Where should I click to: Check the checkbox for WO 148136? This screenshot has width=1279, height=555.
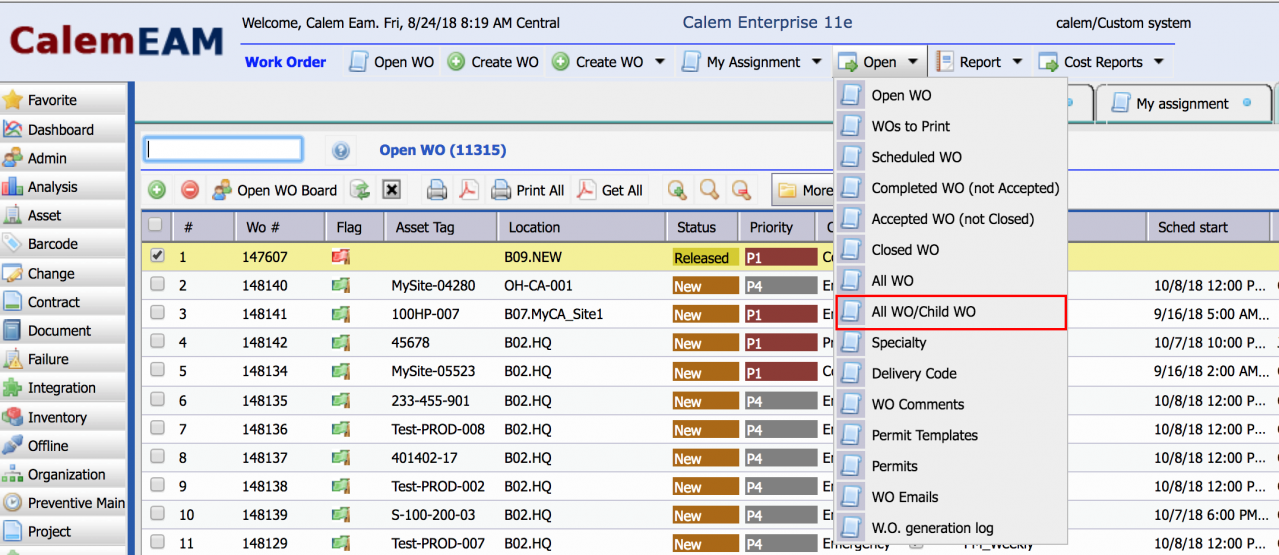tap(156, 428)
